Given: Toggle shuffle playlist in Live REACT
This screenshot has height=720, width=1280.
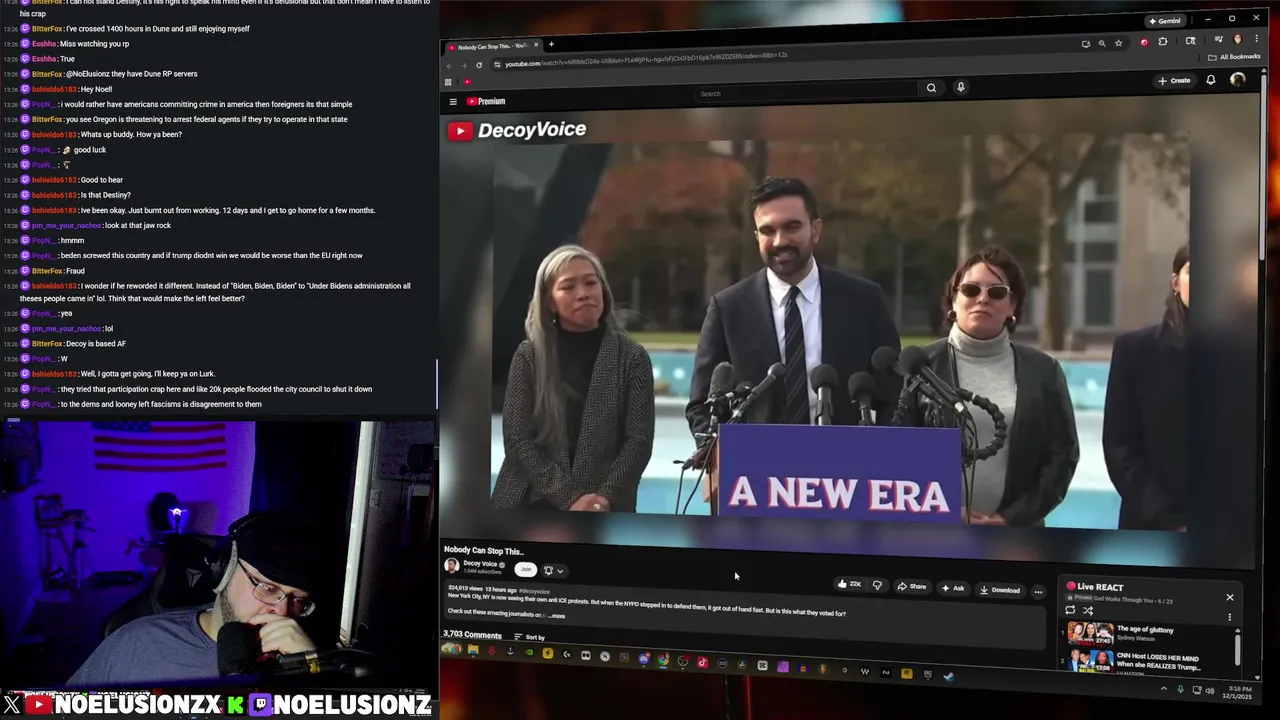Looking at the screenshot, I should 1088,611.
